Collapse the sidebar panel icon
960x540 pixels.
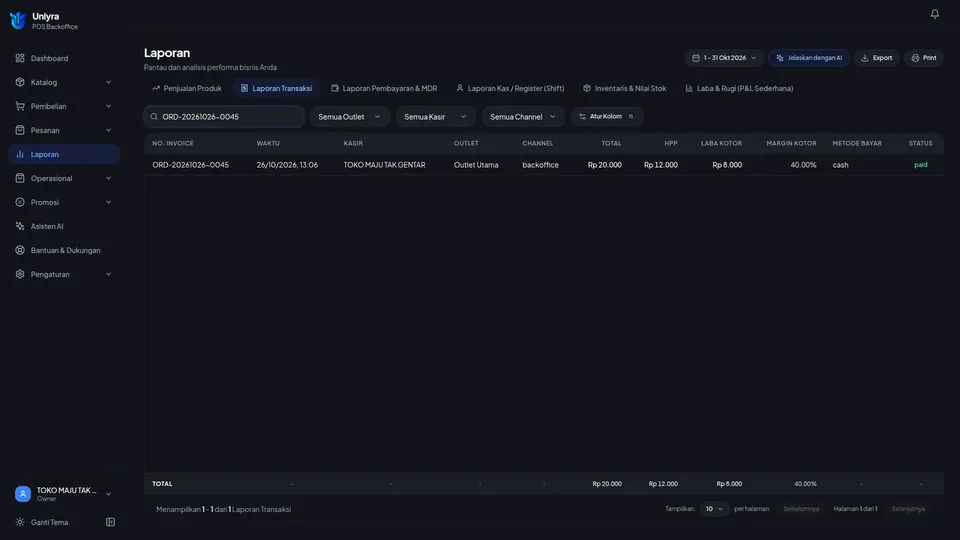pos(110,522)
